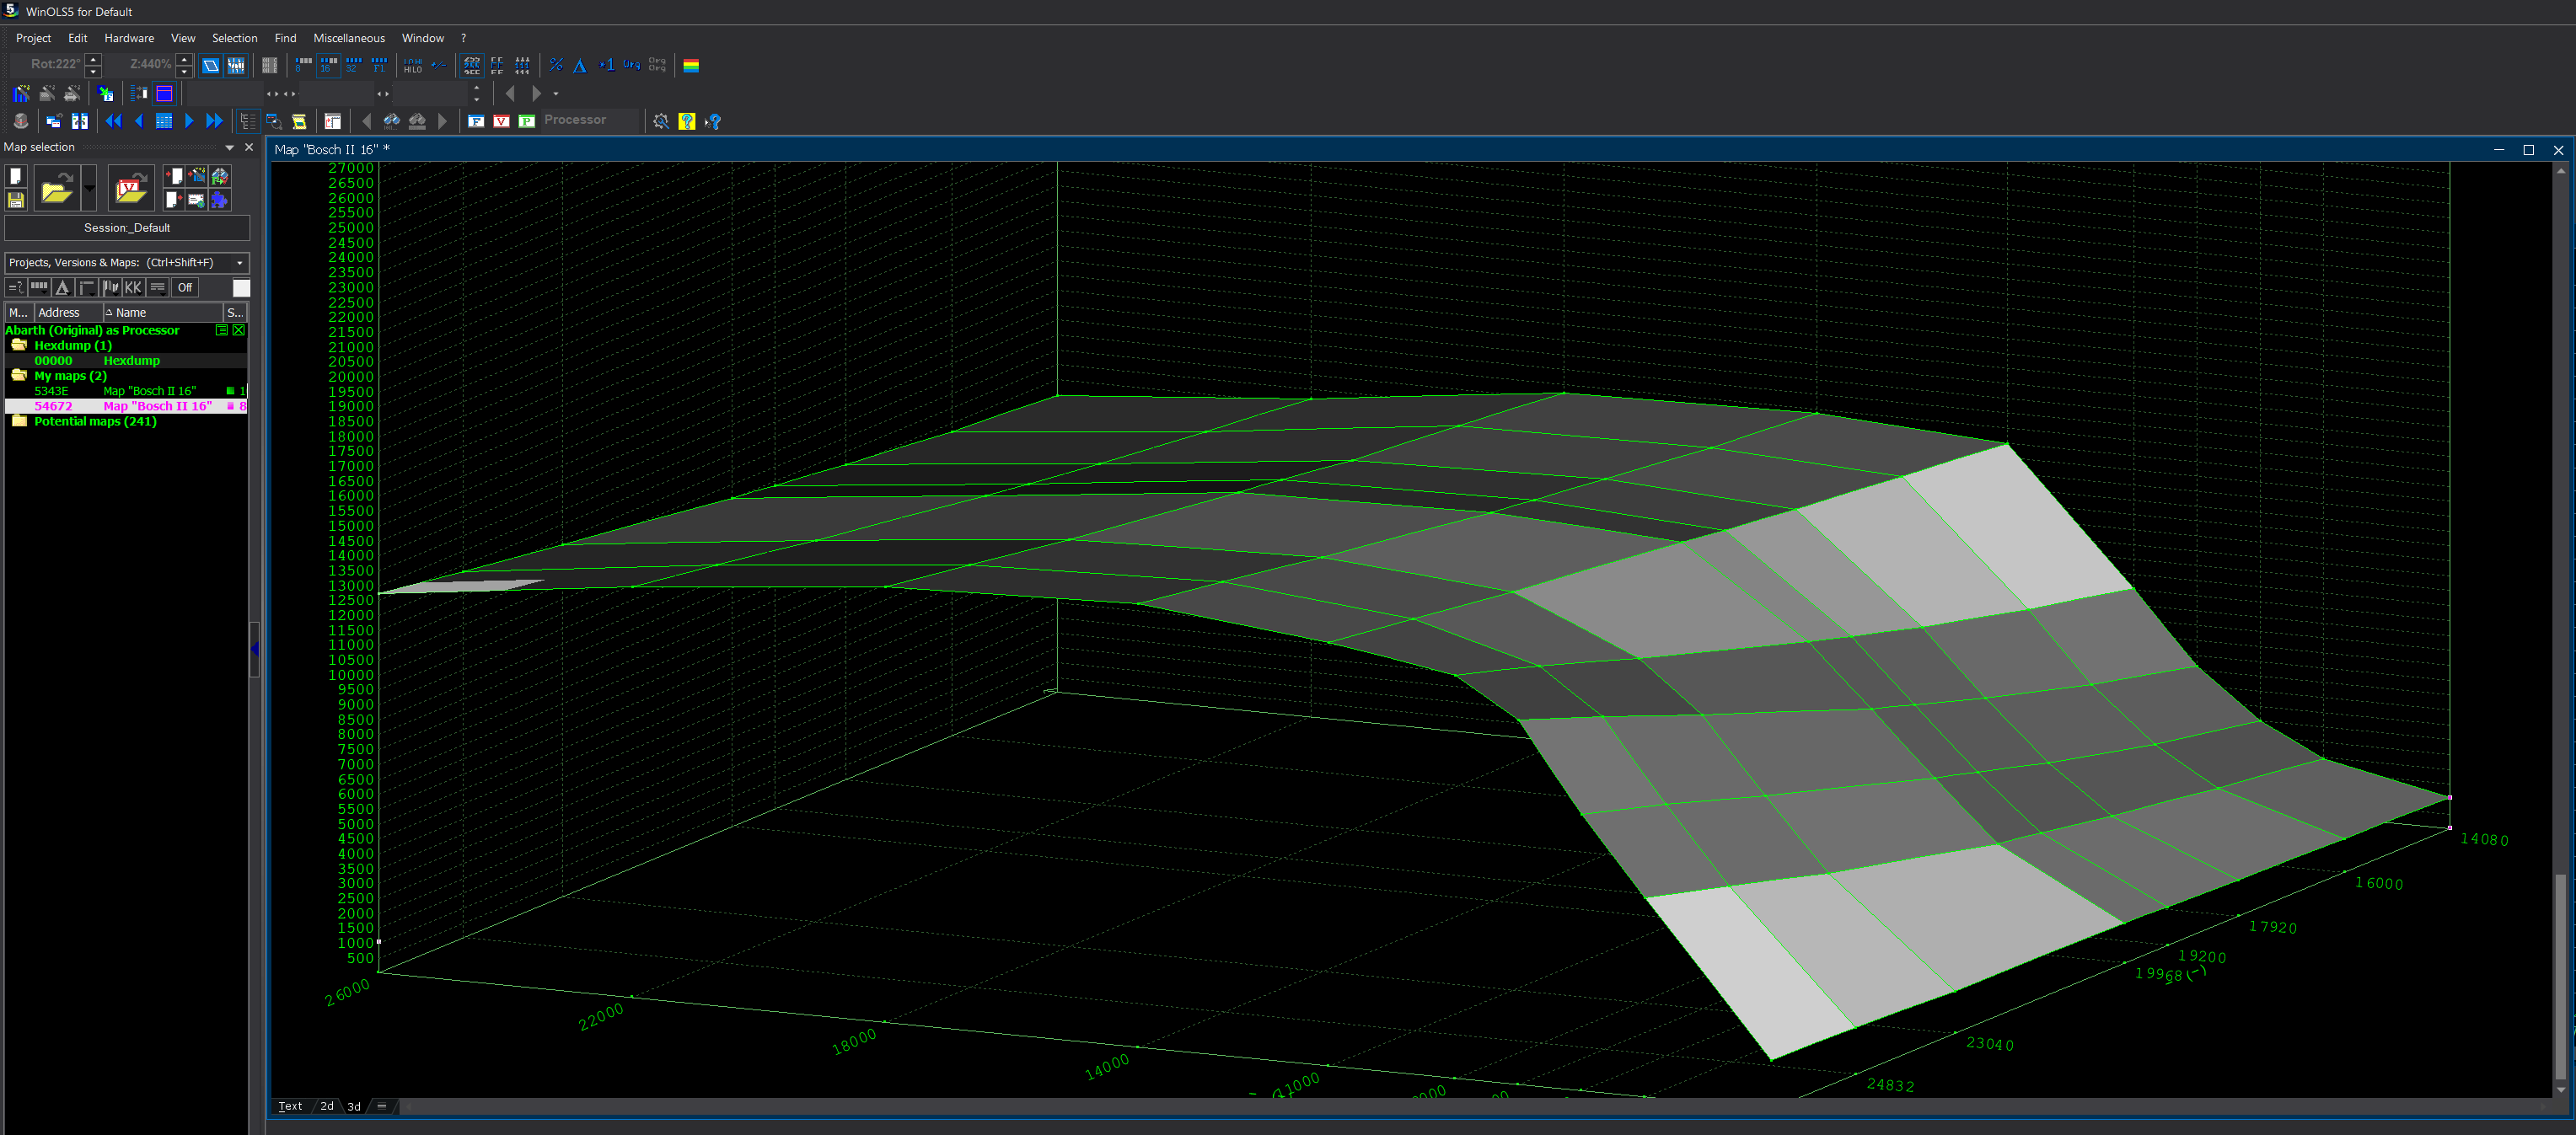Increase rotation with Rot up arrow
Screen dimensions: 2576x1135
93,58
